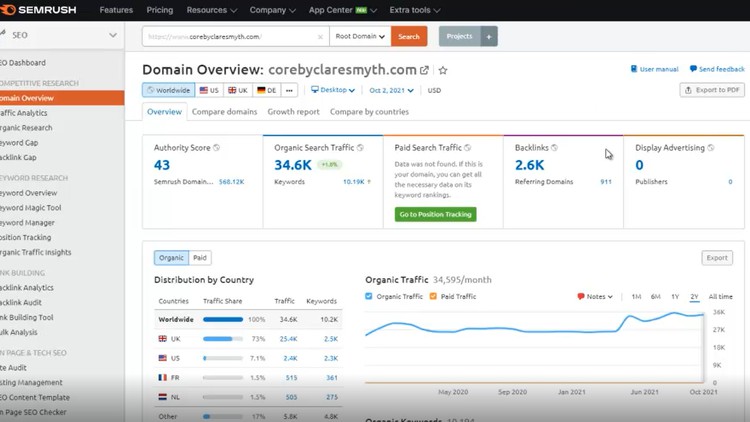Switch to Growth report tab
Viewport: 750px width, 422px height.
(x=293, y=111)
